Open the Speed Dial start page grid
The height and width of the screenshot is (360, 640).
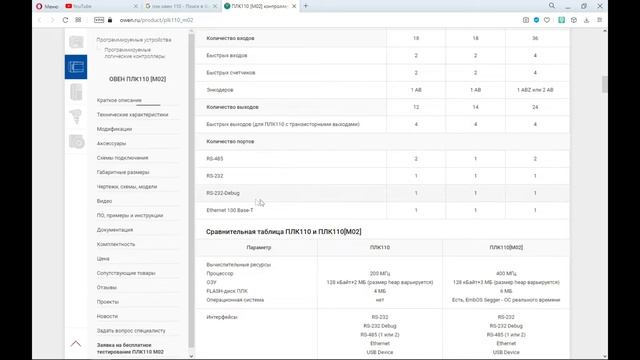78,20
